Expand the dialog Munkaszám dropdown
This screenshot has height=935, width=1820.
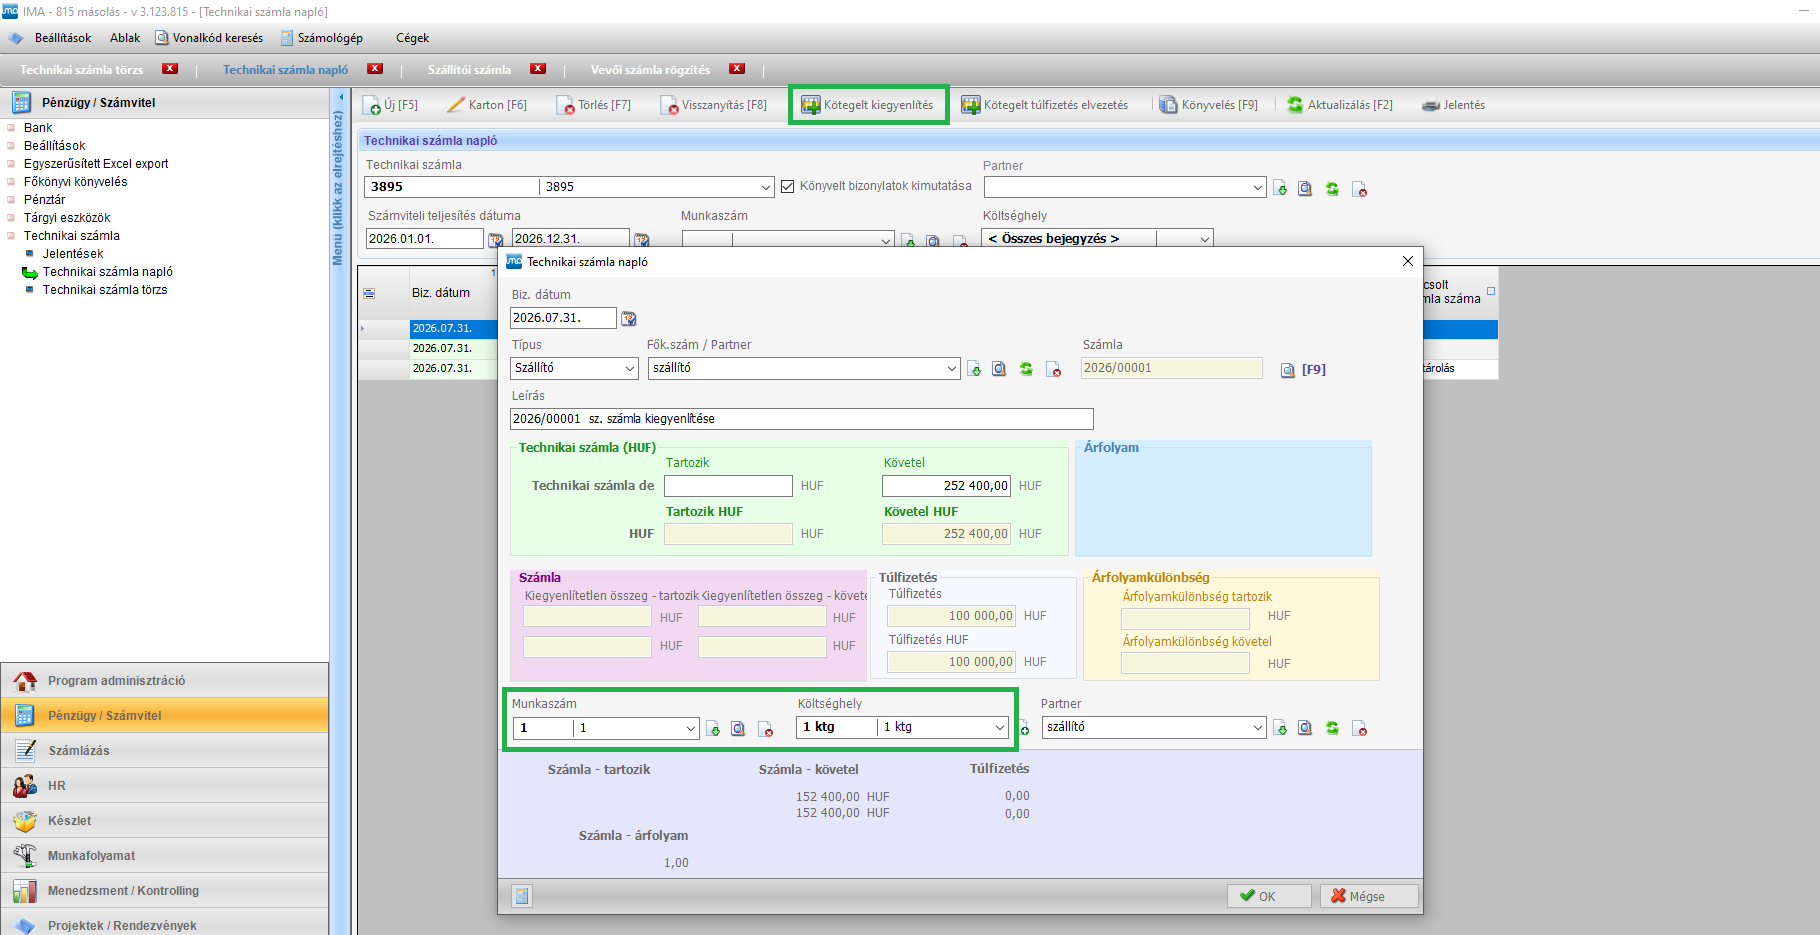[691, 728]
